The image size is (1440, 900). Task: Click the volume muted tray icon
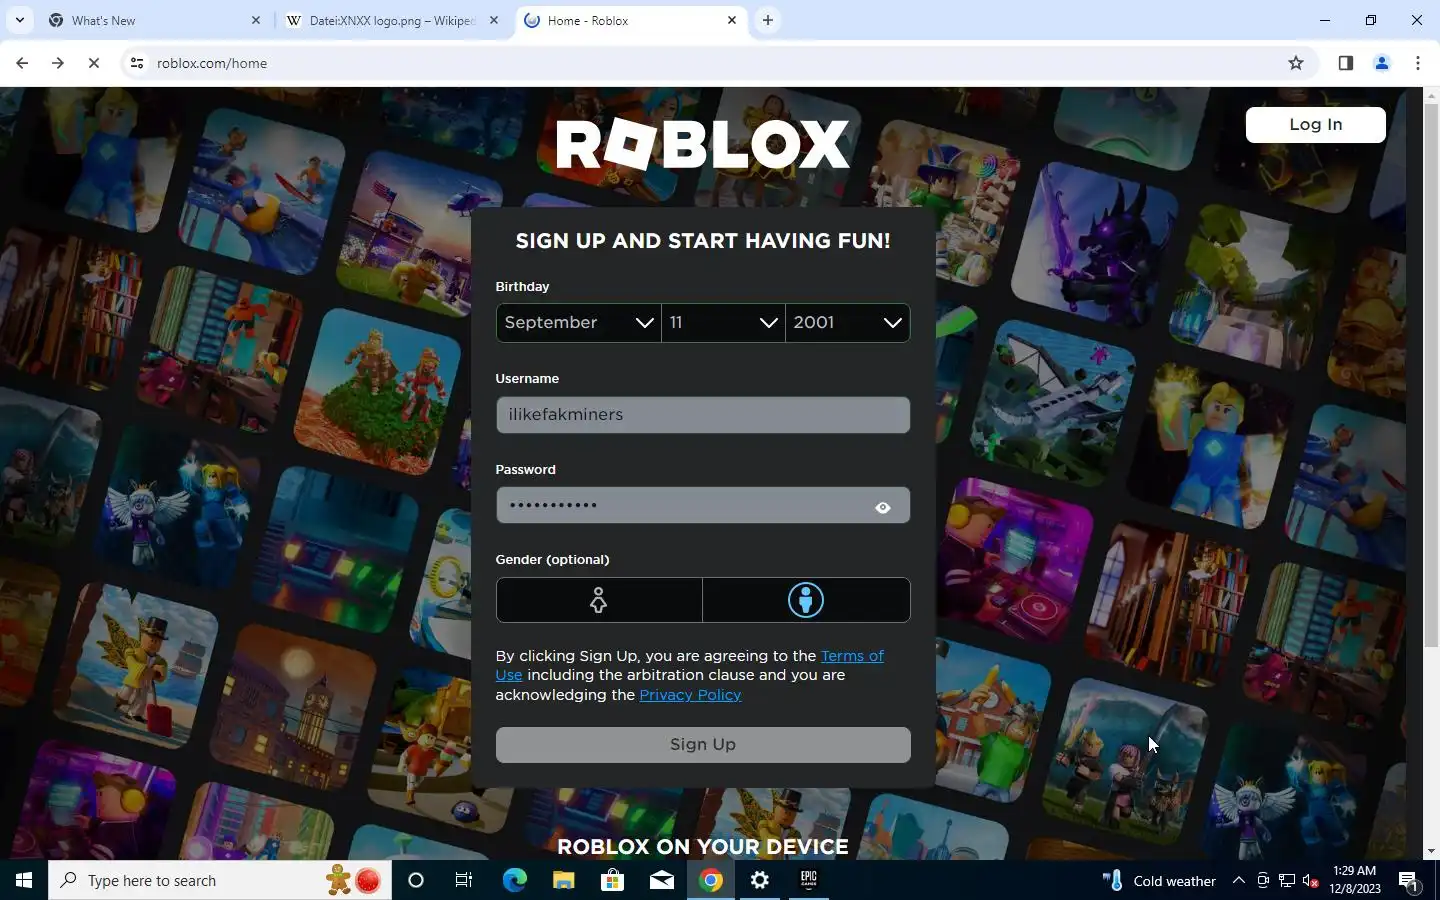(1311, 881)
